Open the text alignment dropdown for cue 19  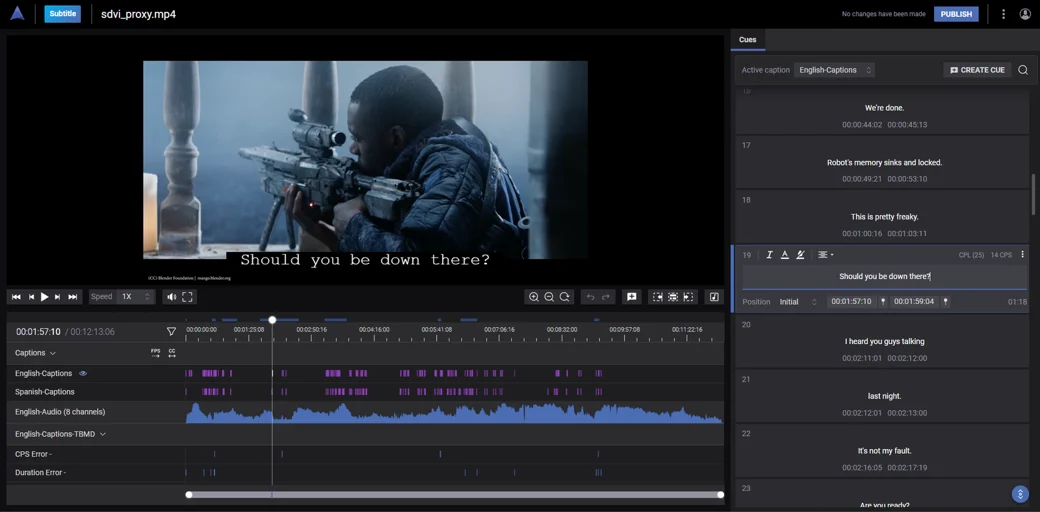pos(825,255)
